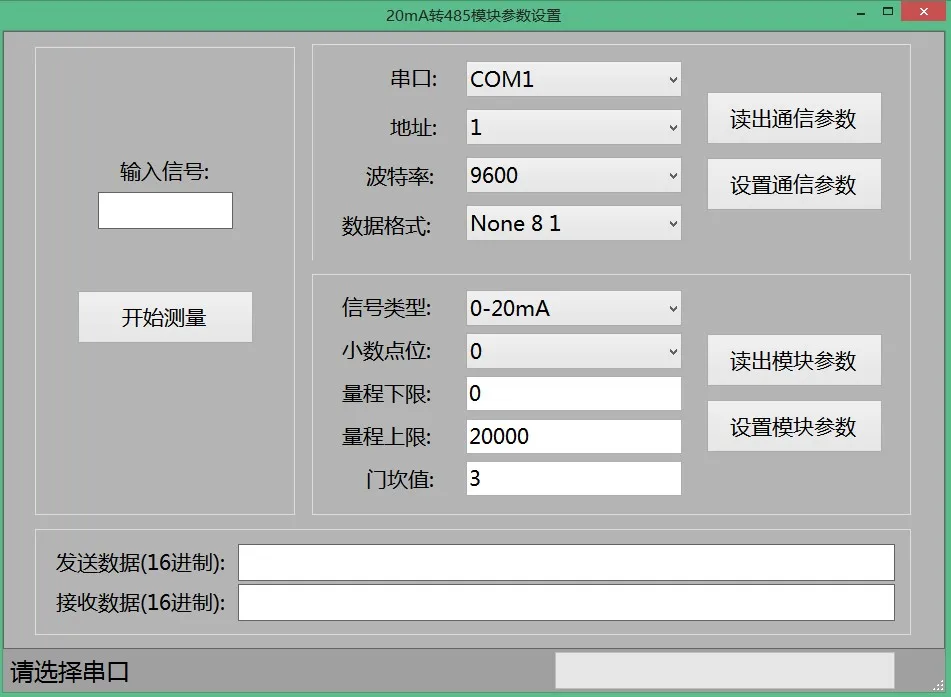This screenshot has width=951, height=697.
Task: Start measurement with 开始测量 button
Action: pos(165,317)
